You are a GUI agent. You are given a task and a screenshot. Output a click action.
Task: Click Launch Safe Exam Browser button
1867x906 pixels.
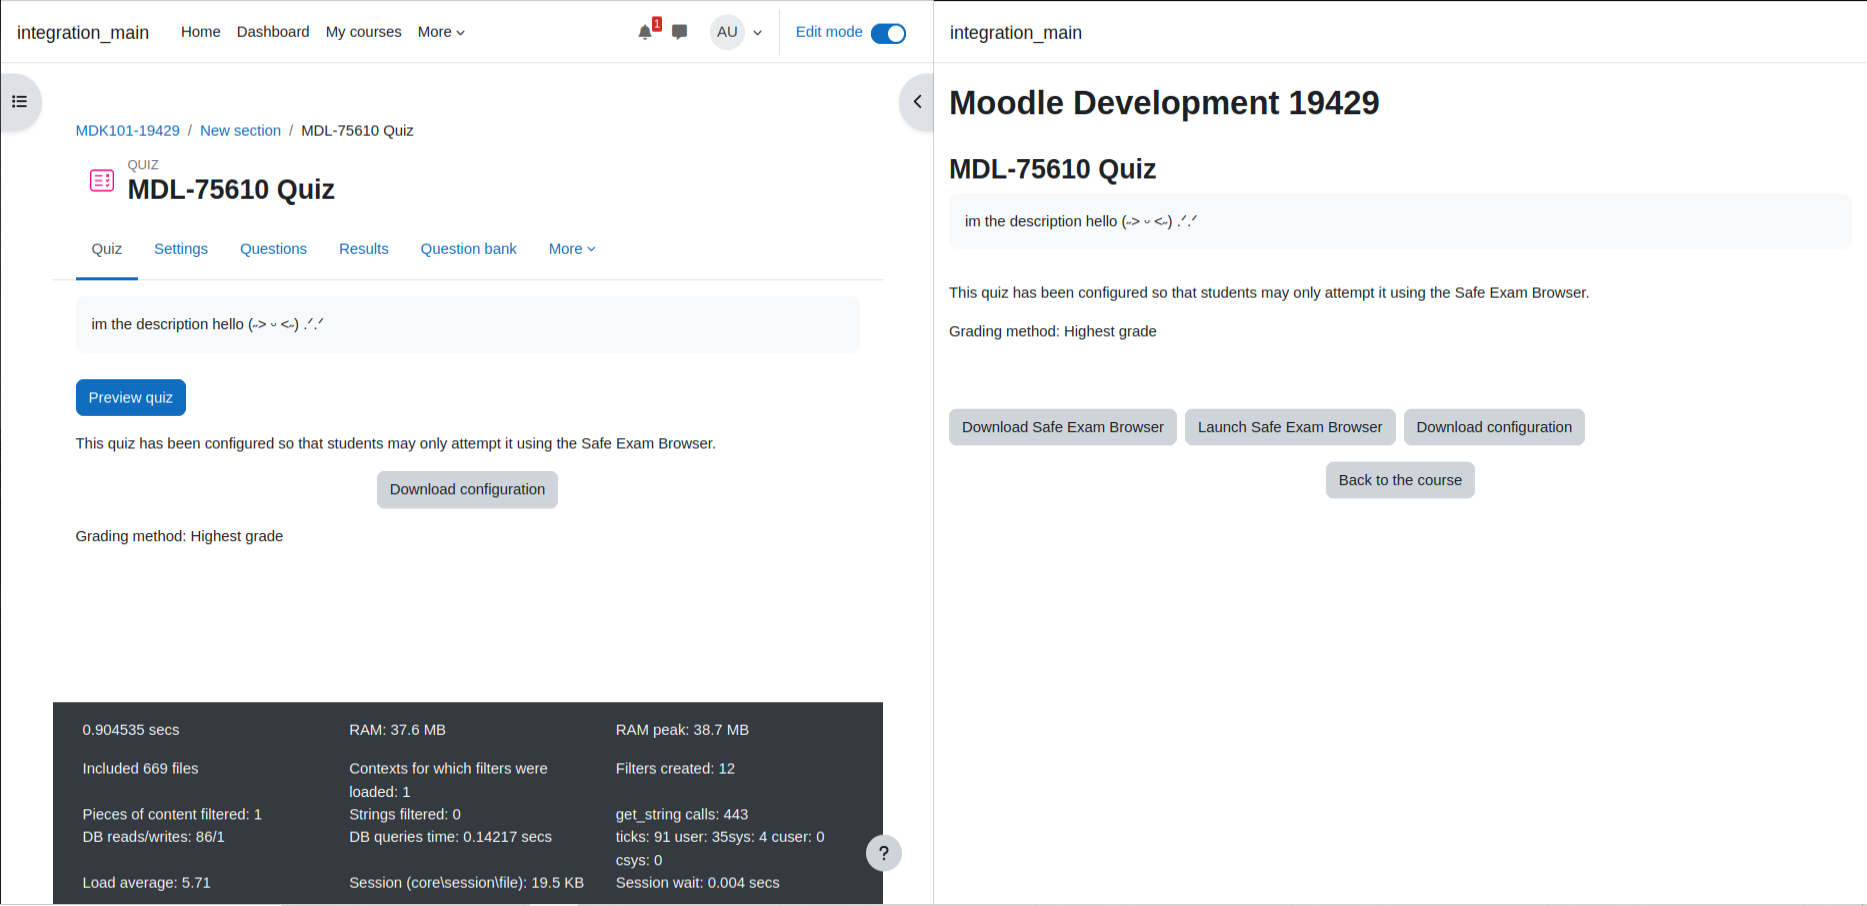pos(1290,427)
